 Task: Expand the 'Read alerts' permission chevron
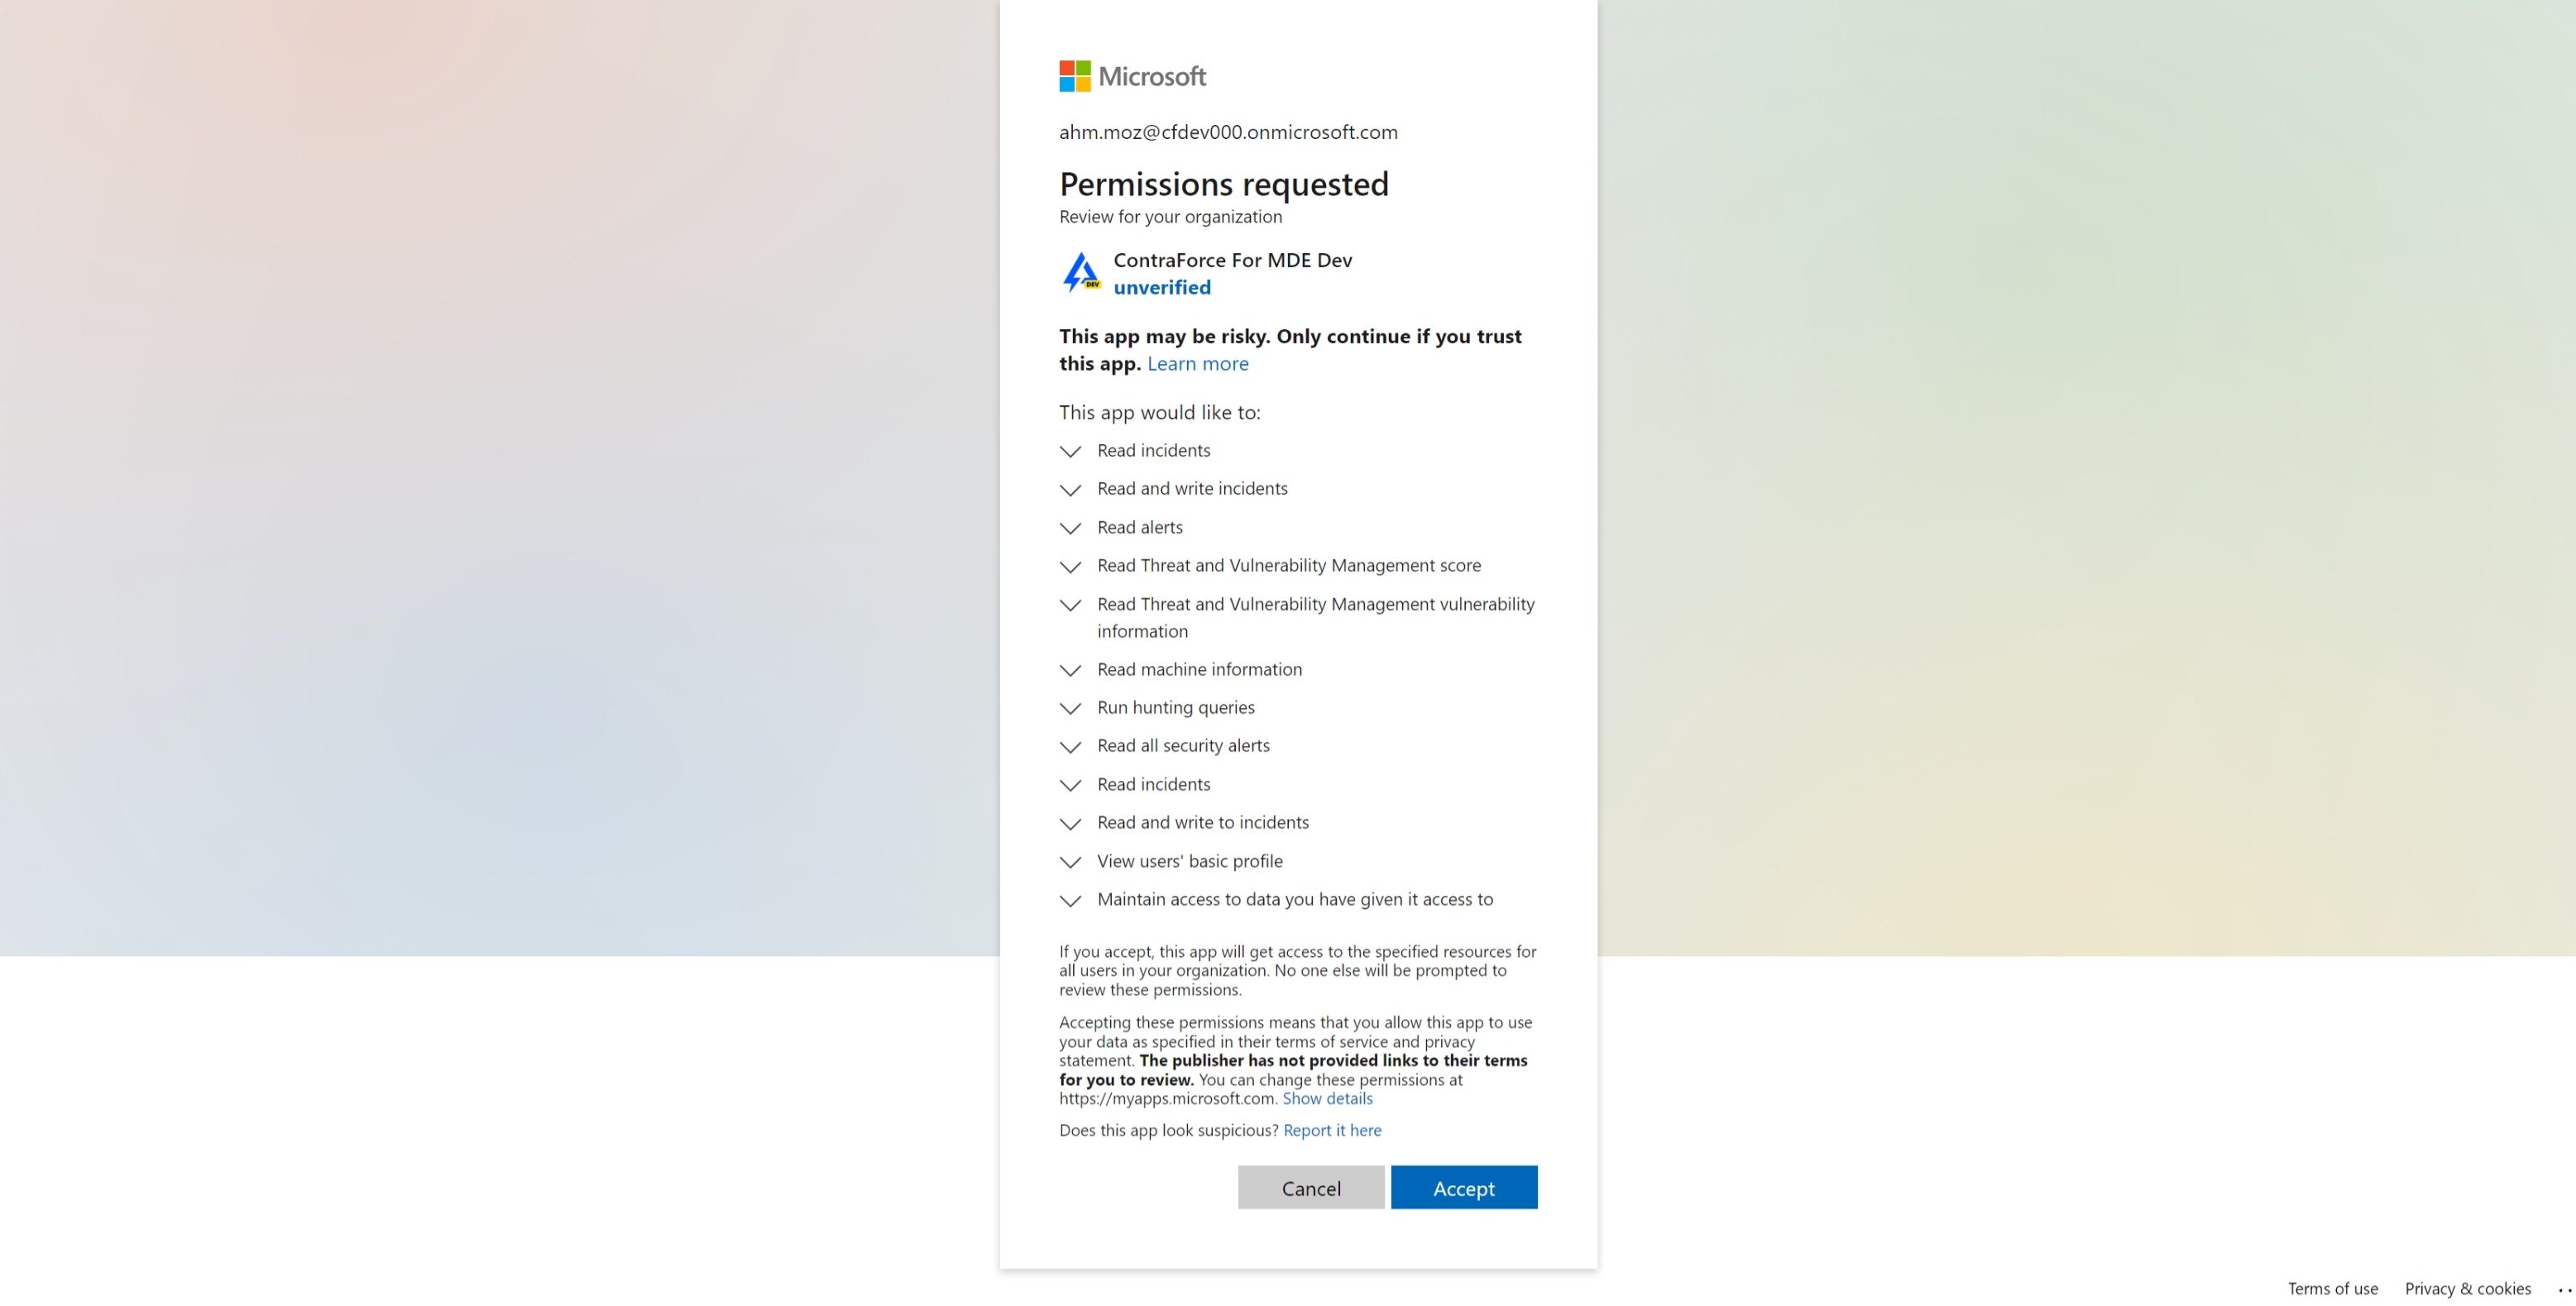[1070, 528]
